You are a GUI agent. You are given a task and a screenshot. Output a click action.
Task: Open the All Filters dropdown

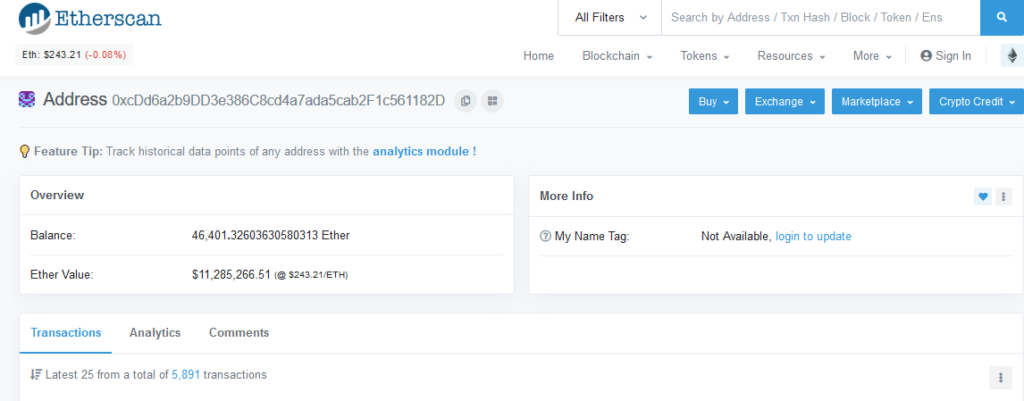(610, 18)
